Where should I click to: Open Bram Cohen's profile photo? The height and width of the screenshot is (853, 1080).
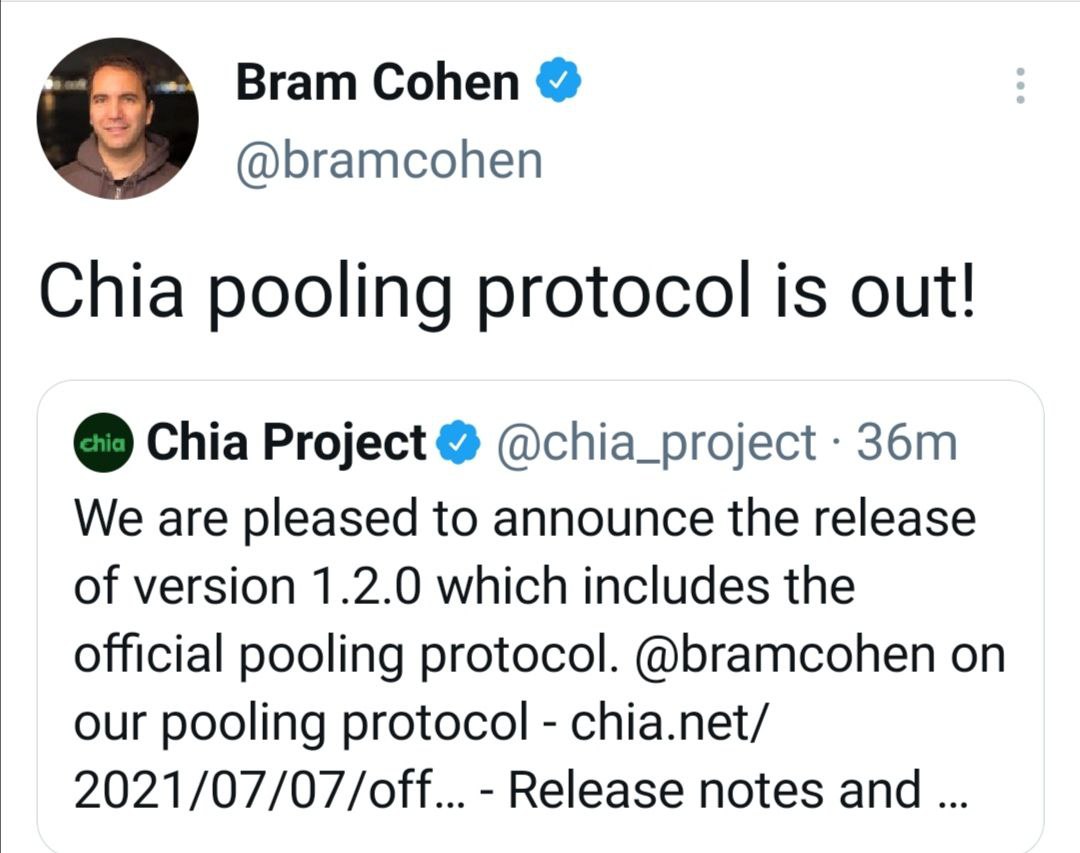coord(117,118)
